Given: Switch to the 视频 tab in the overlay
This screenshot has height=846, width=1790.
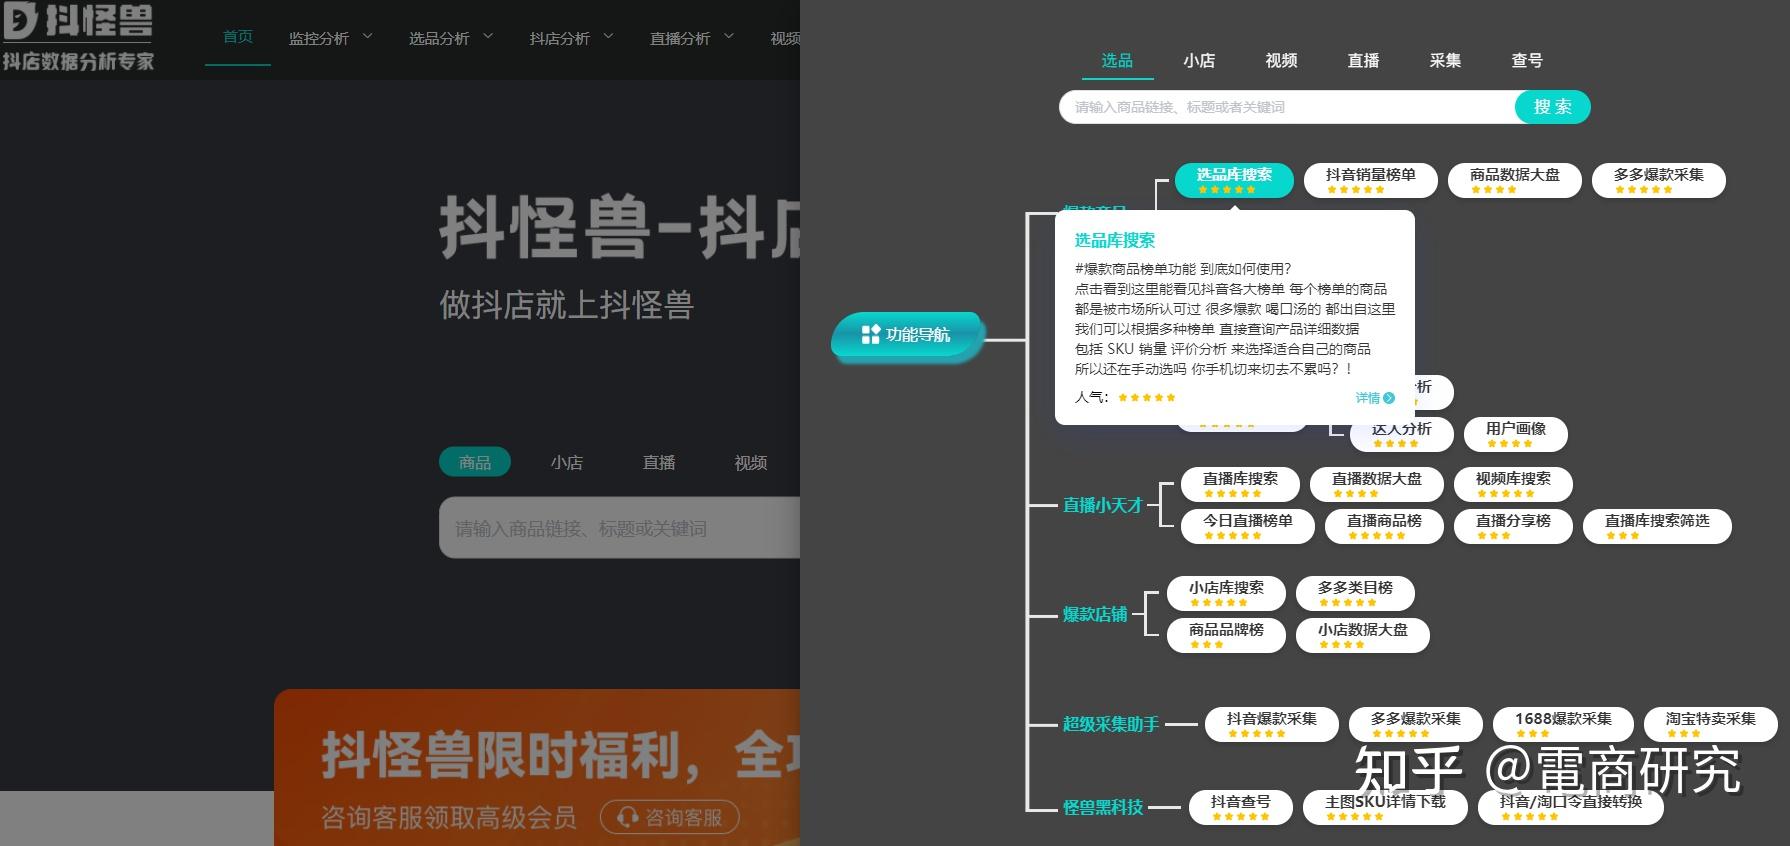Looking at the screenshot, I should pyautogui.click(x=1281, y=61).
